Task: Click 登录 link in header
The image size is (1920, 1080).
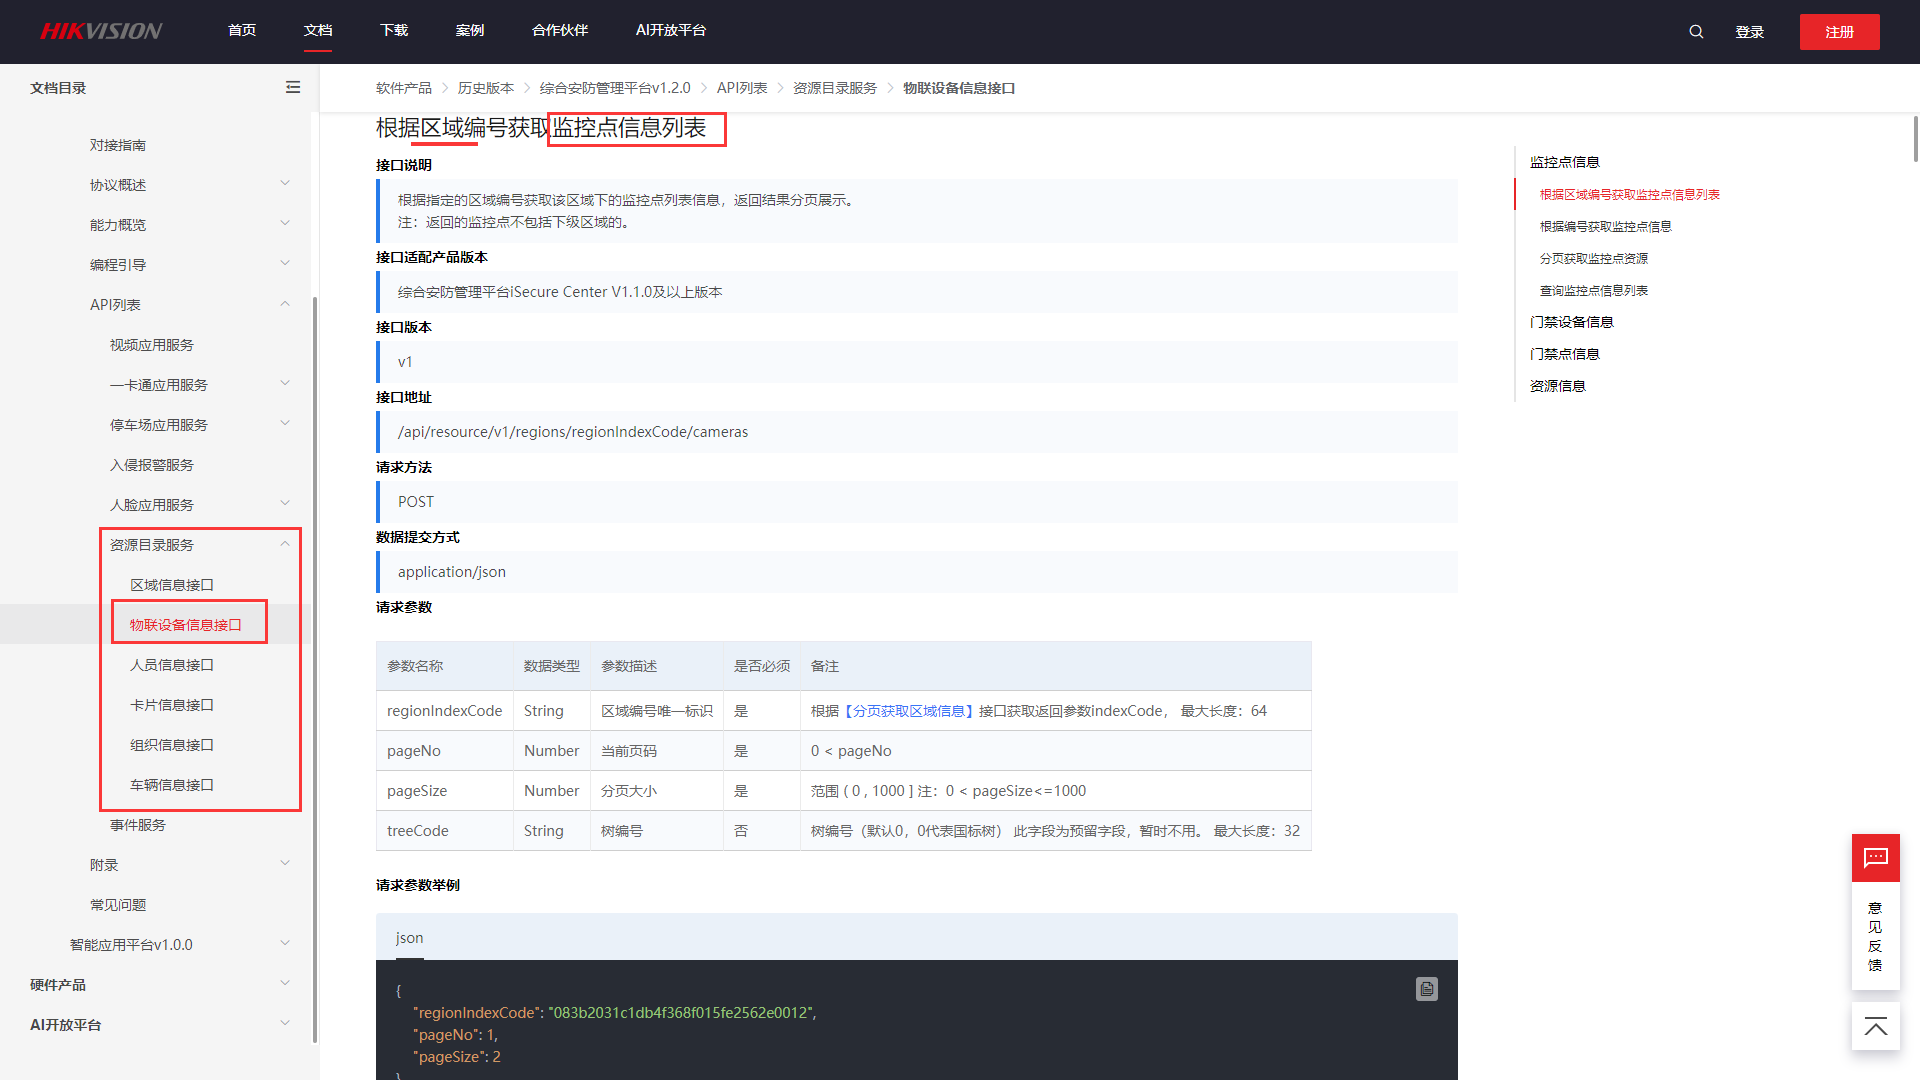Action: pyautogui.click(x=1749, y=32)
